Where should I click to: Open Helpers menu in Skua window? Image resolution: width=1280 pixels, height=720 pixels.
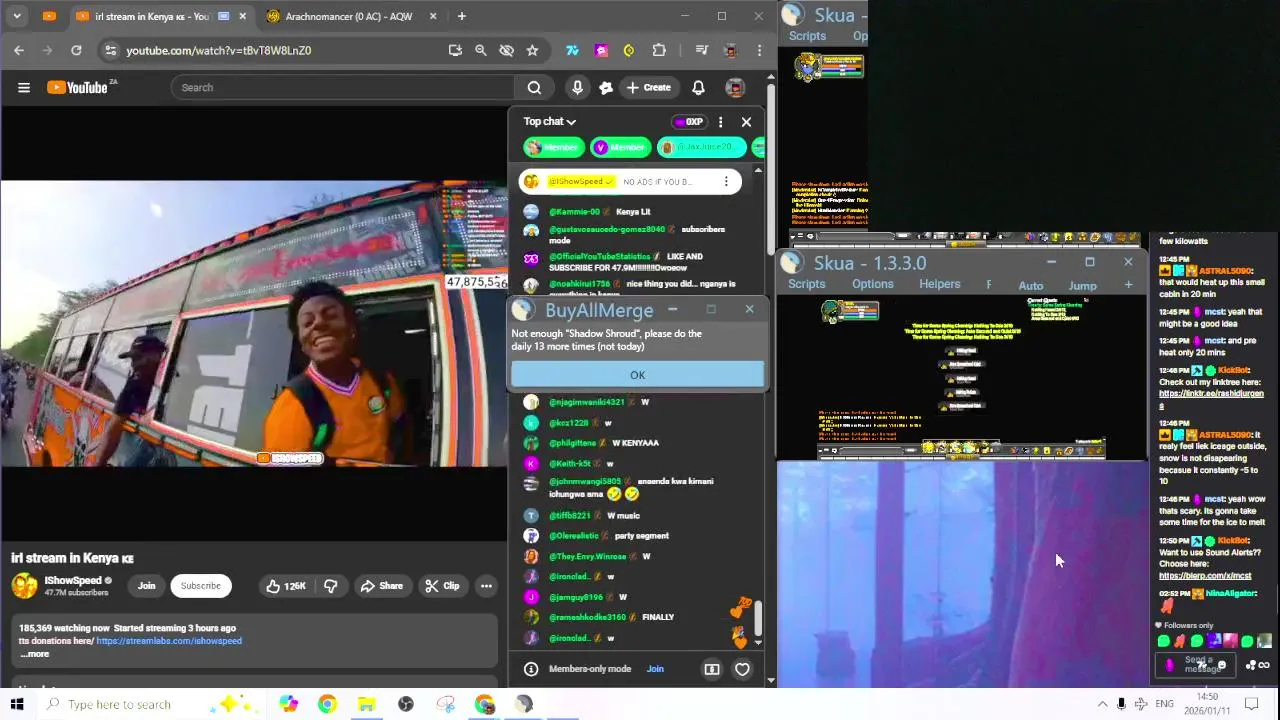(x=939, y=284)
